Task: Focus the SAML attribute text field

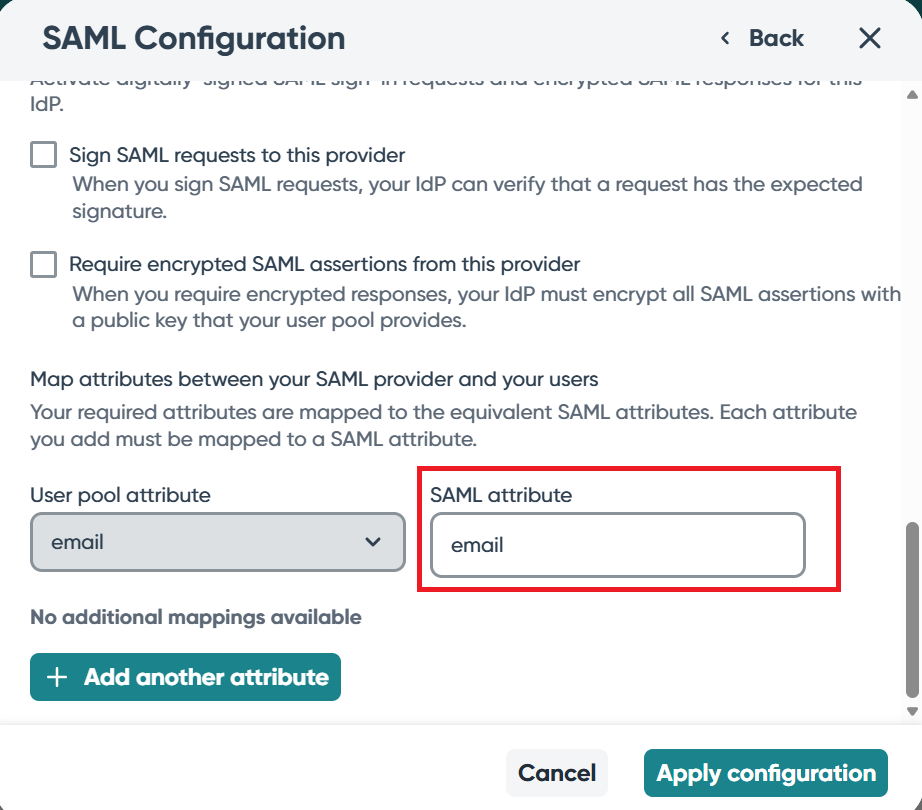Action: click(617, 545)
